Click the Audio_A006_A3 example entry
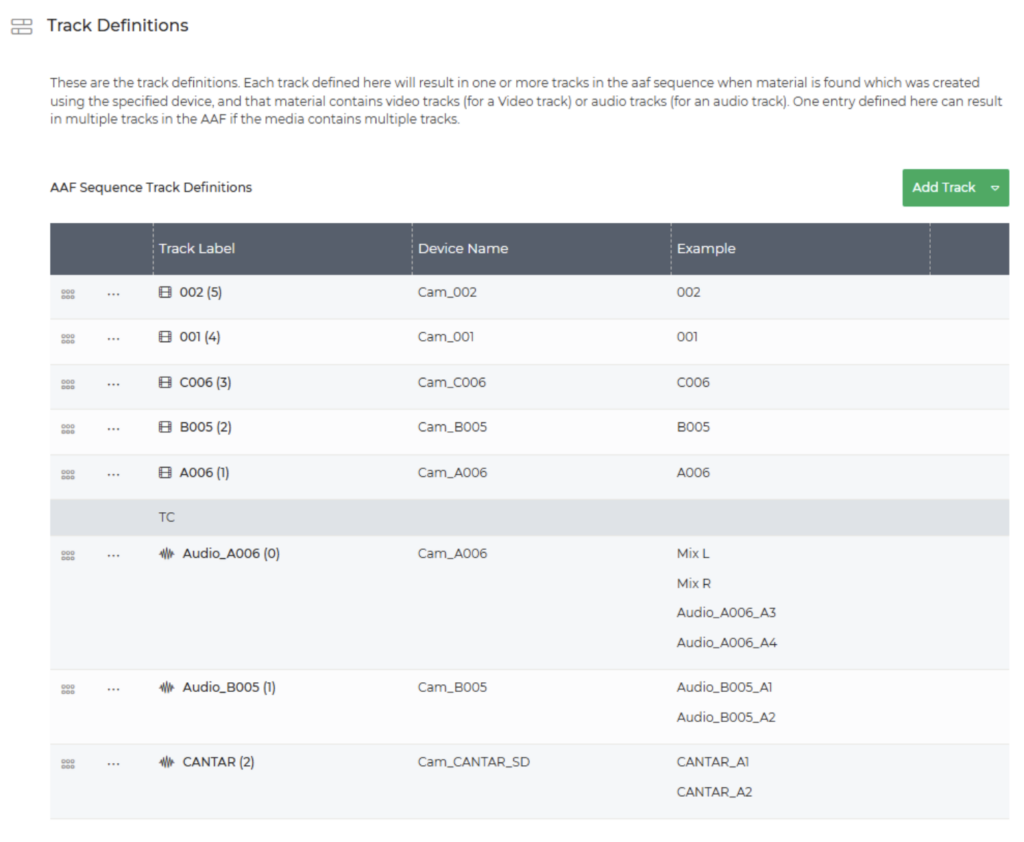 point(726,612)
